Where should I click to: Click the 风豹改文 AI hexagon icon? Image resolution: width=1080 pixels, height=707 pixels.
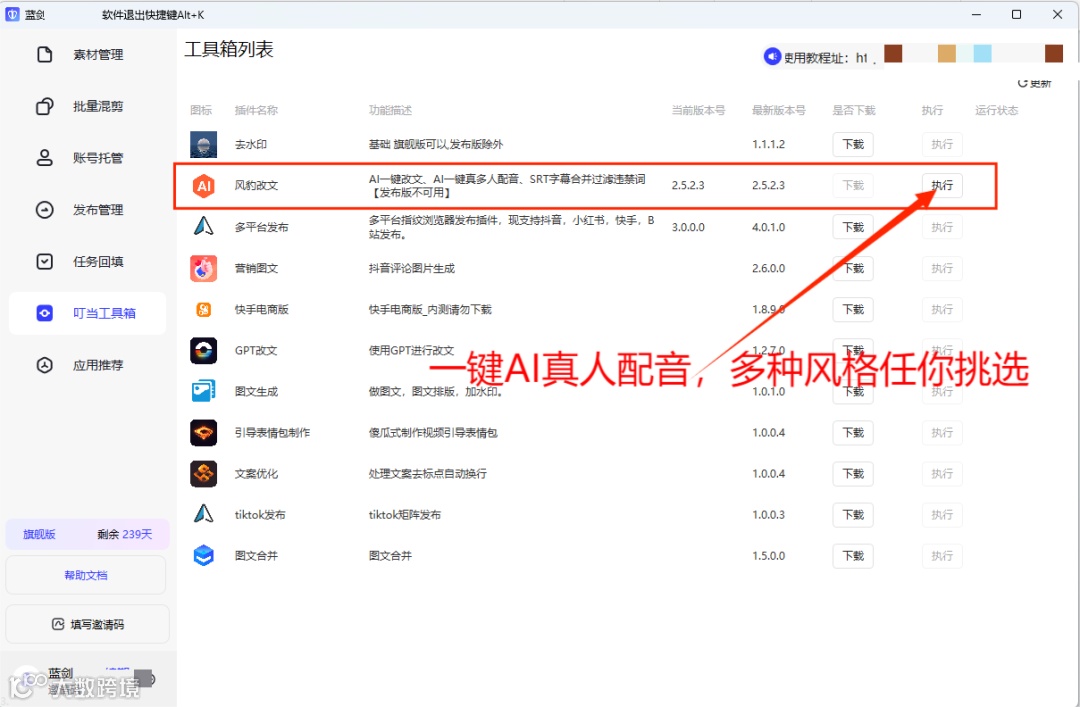[x=203, y=185]
